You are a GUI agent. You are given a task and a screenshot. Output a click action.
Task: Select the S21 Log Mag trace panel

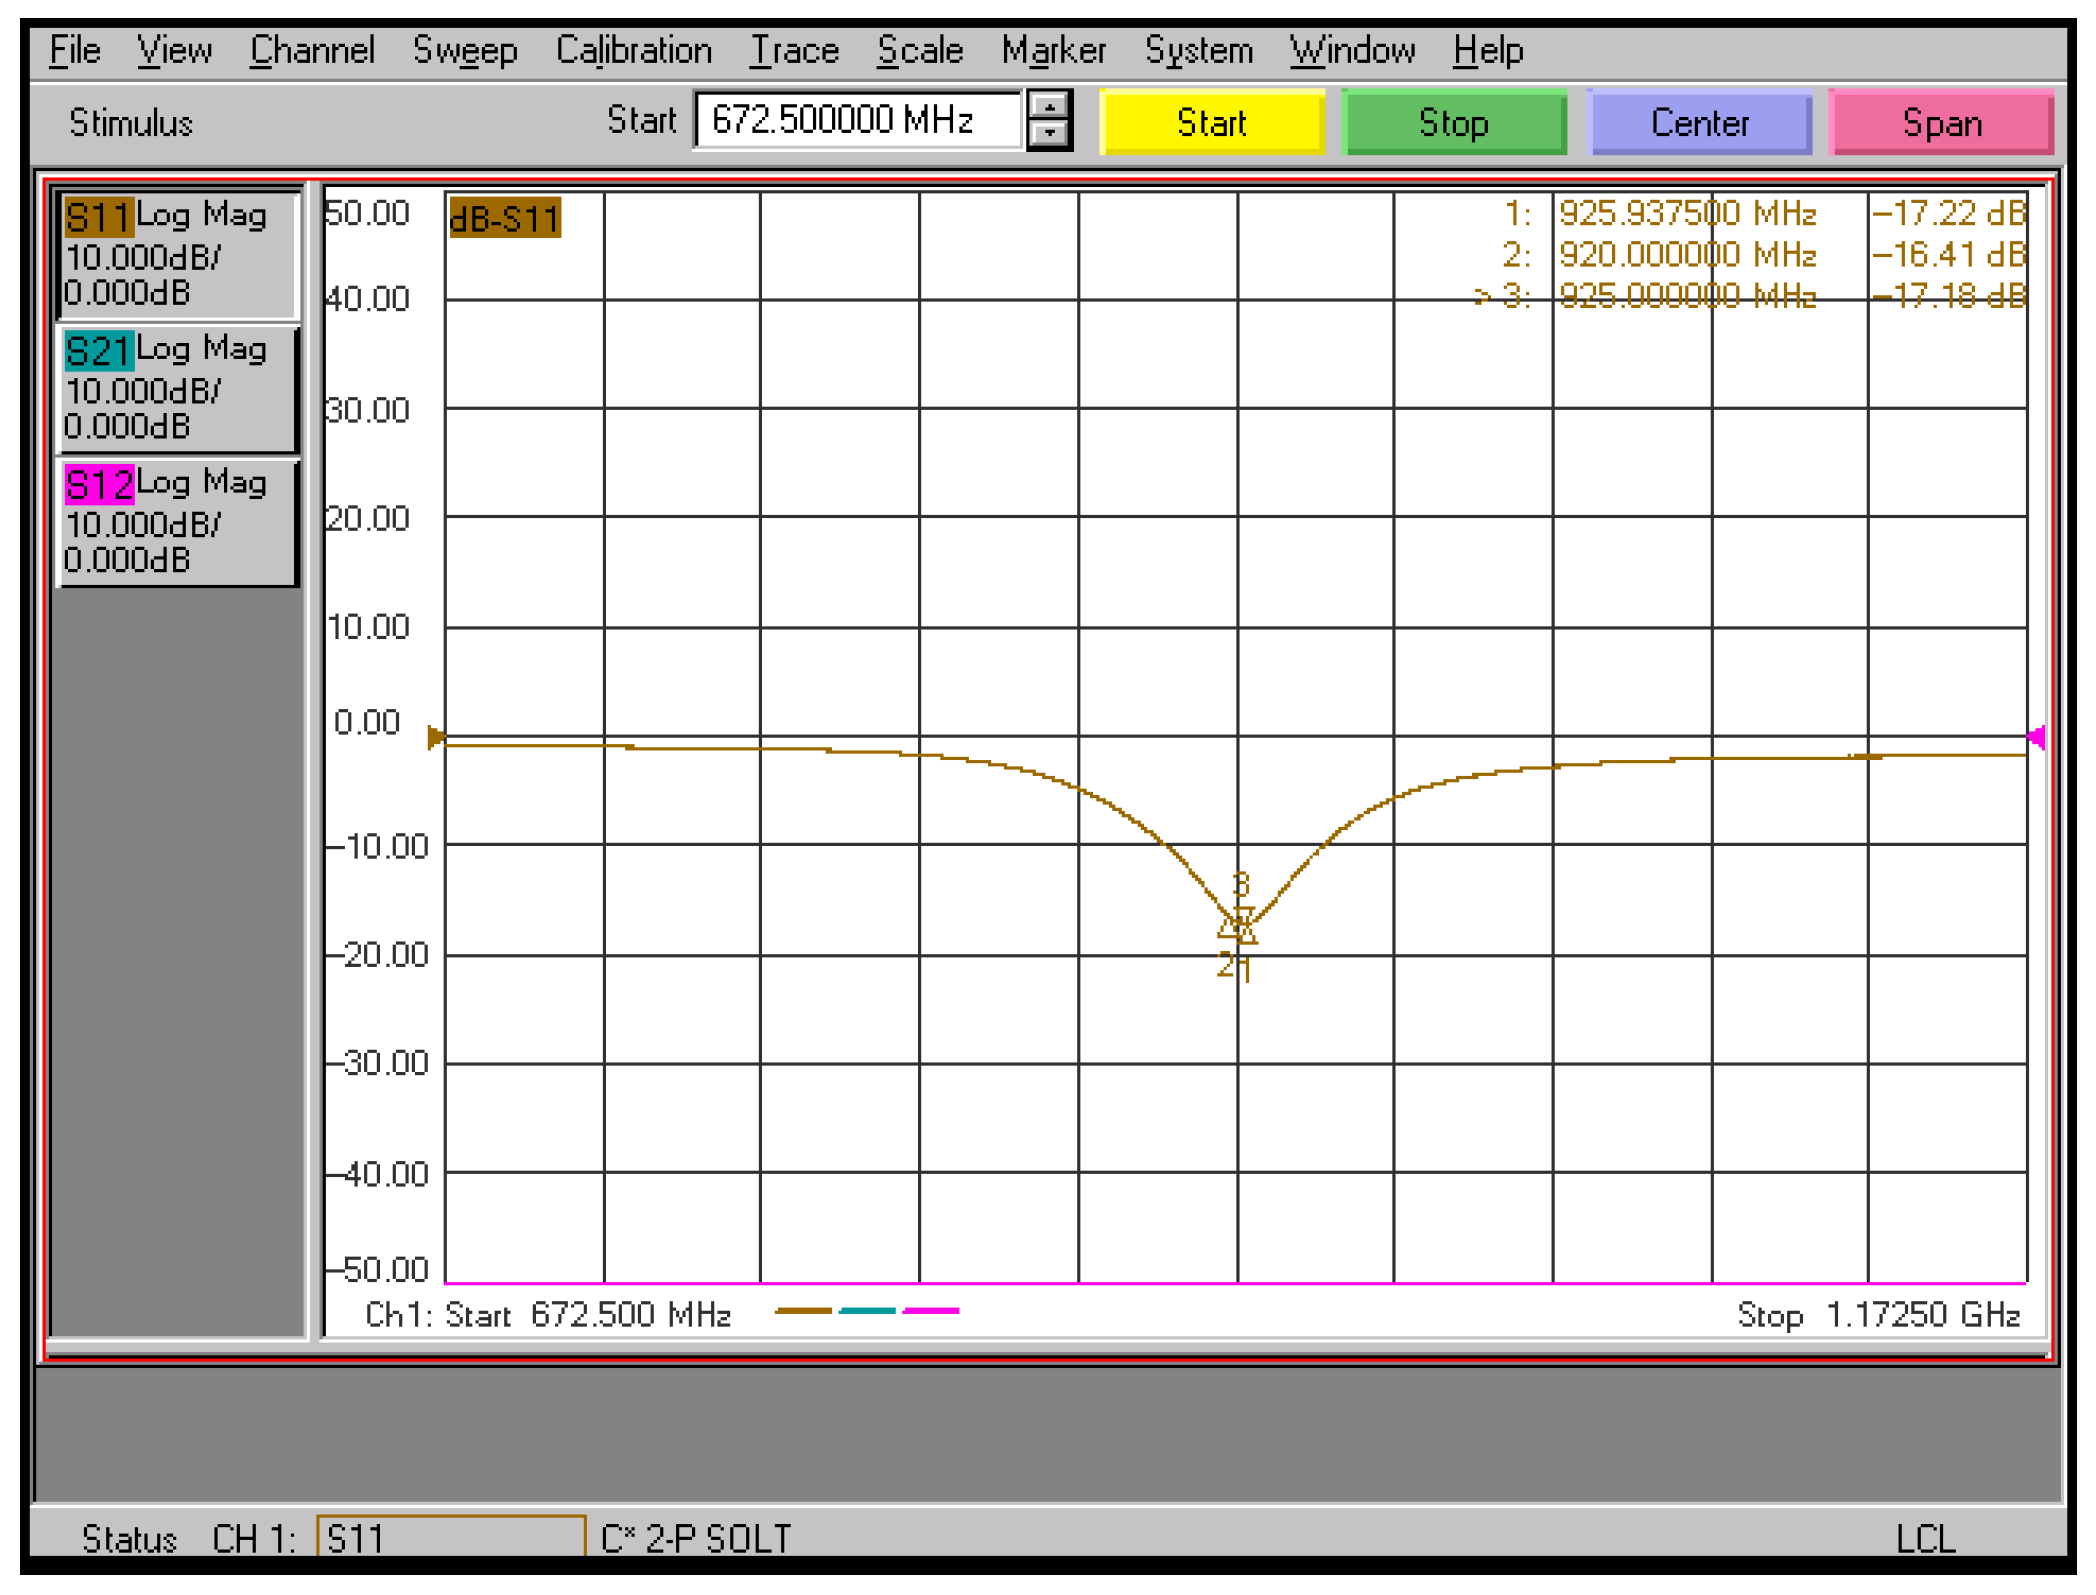(178, 387)
